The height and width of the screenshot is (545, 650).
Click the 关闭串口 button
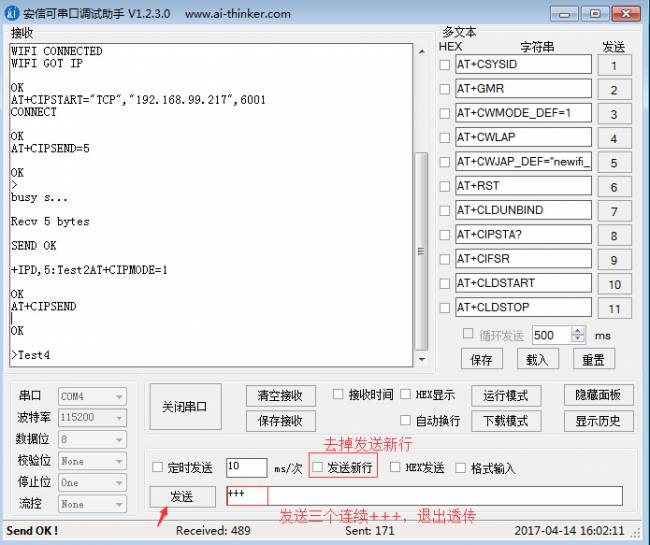[185, 407]
